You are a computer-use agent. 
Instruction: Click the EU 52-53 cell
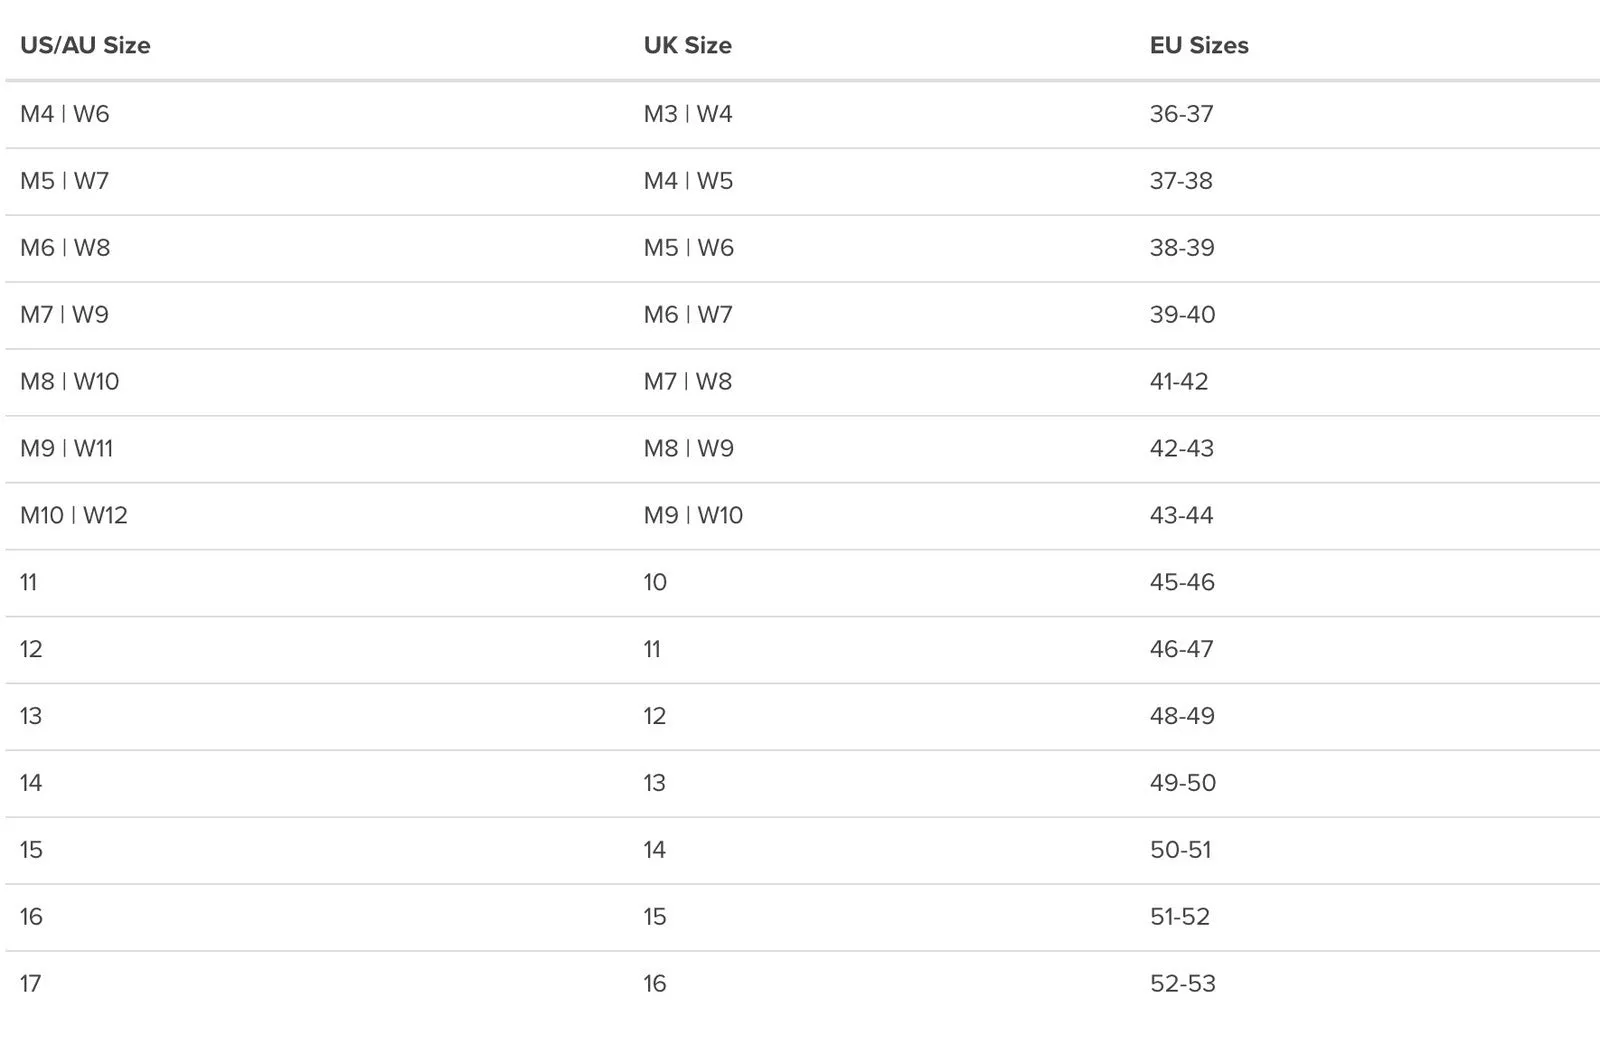point(1183,985)
